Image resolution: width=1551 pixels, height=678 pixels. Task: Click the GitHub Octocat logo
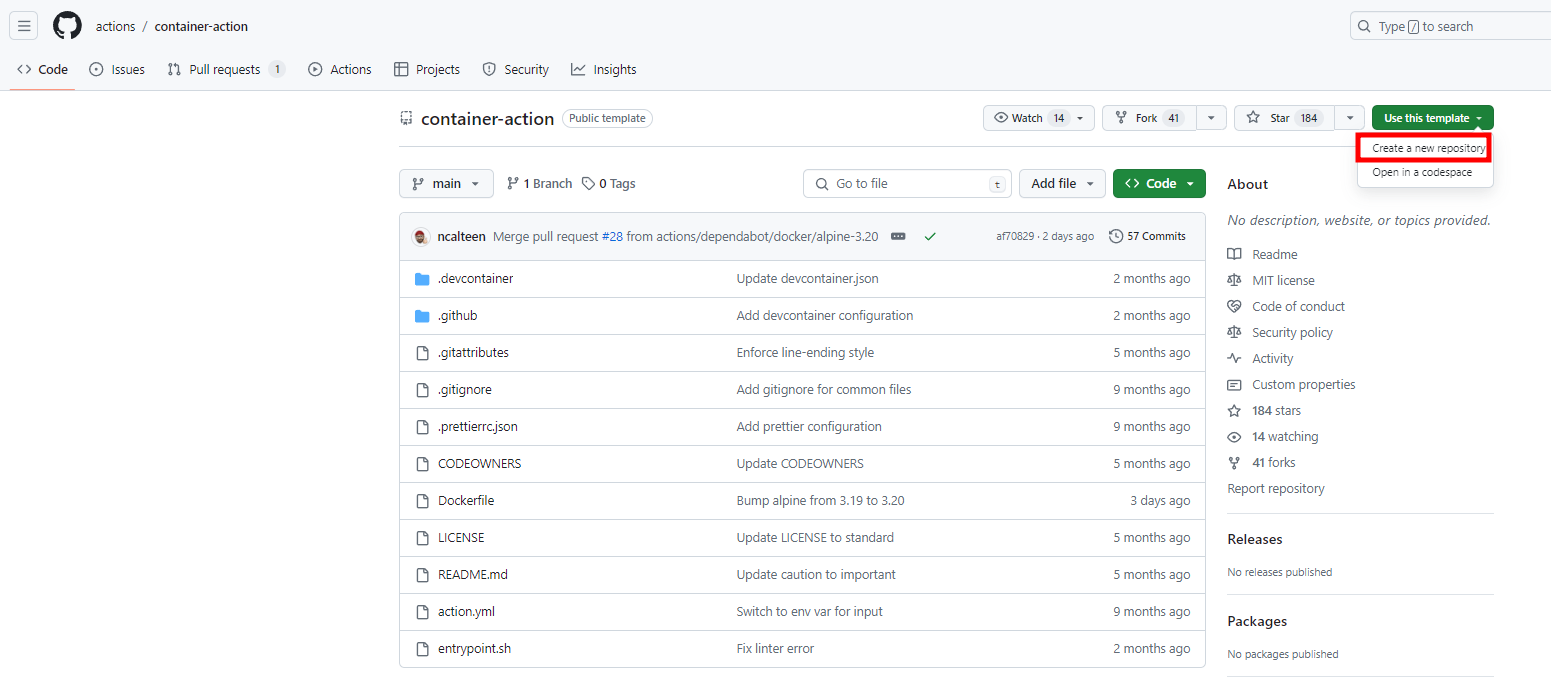67,26
